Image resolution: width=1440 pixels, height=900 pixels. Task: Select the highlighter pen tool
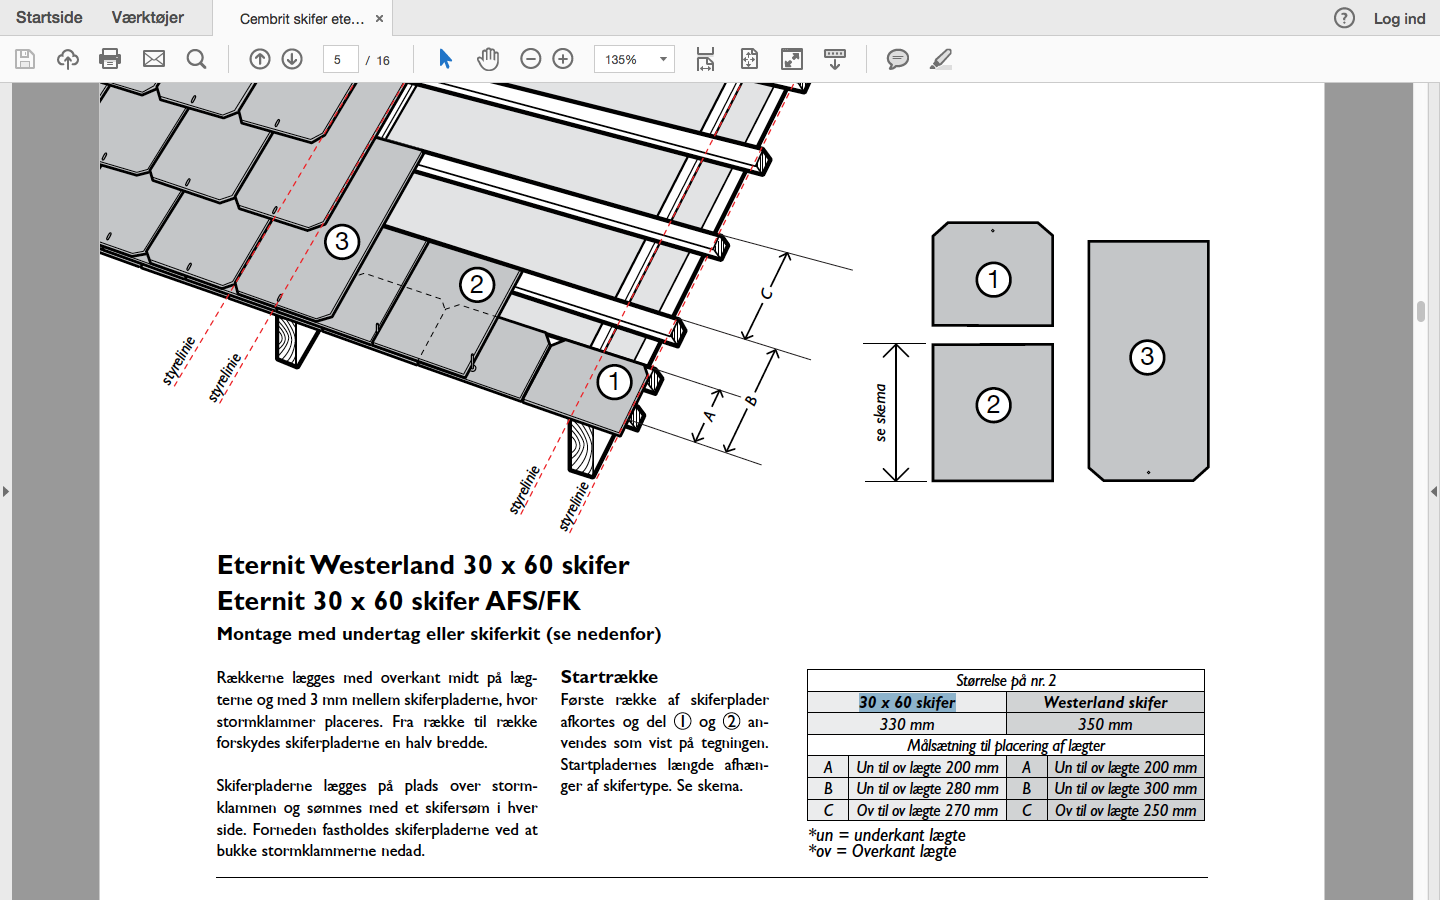coord(941,59)
